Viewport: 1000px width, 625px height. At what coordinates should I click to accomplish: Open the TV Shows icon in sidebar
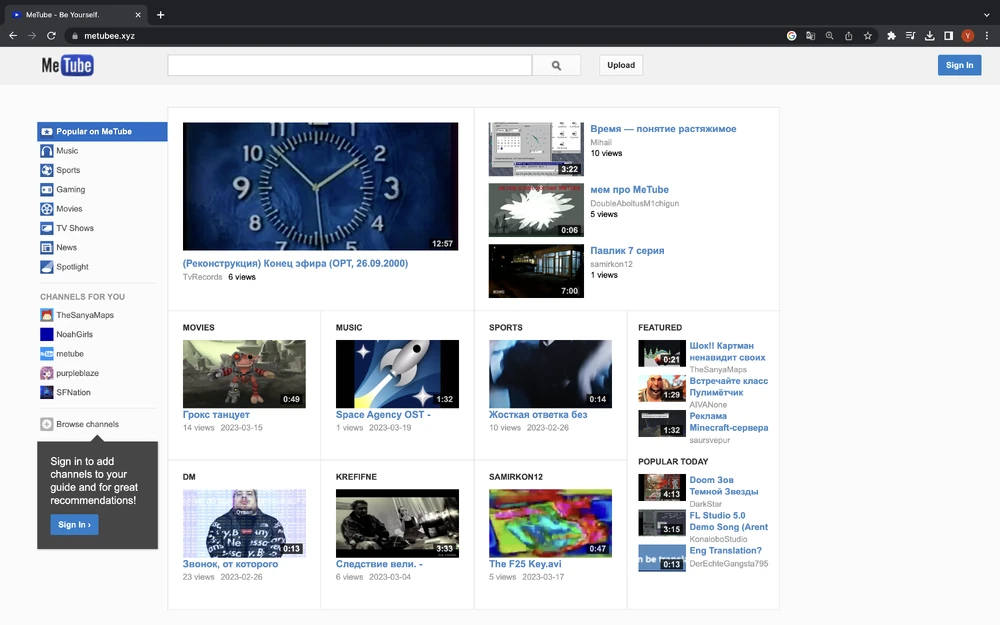tap(47, 228)
